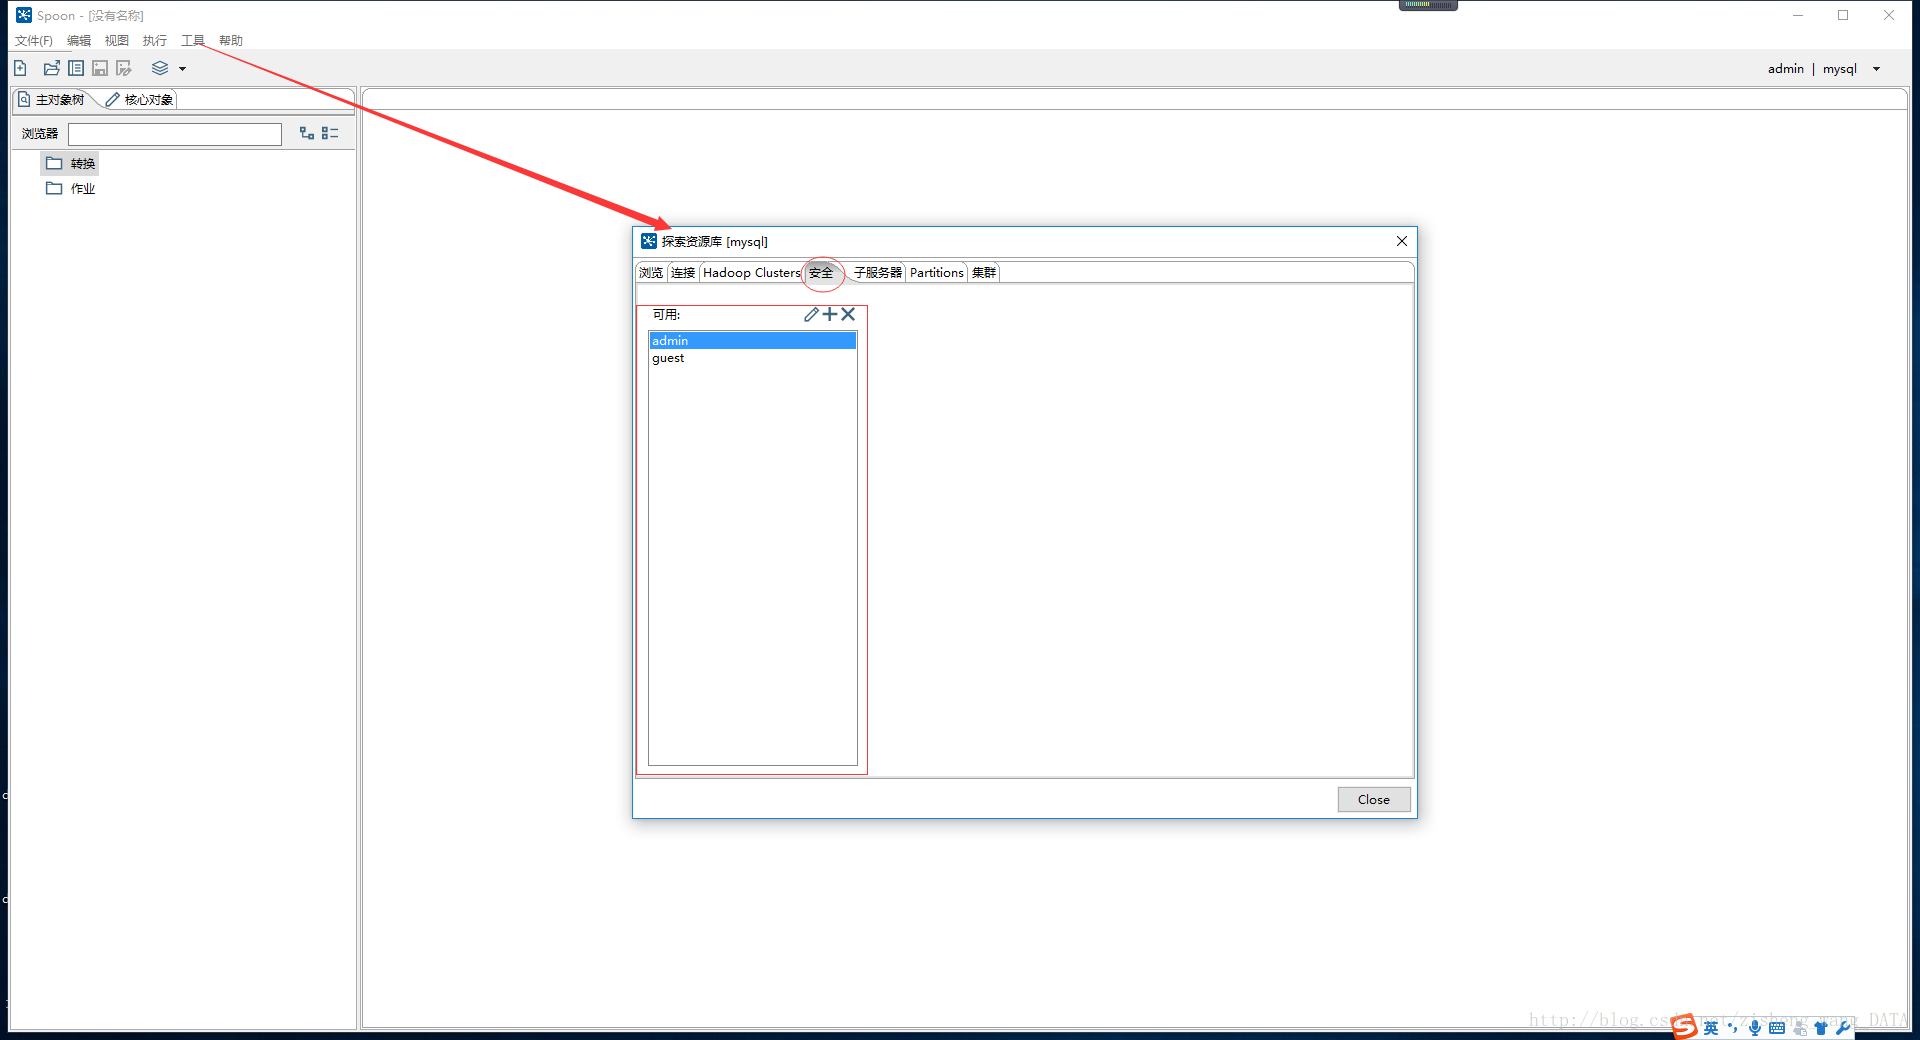This screenshot has width=1920, height=1040.
Task: Start Sogou voice input microphone
Action: (x=1755, y=1028)
